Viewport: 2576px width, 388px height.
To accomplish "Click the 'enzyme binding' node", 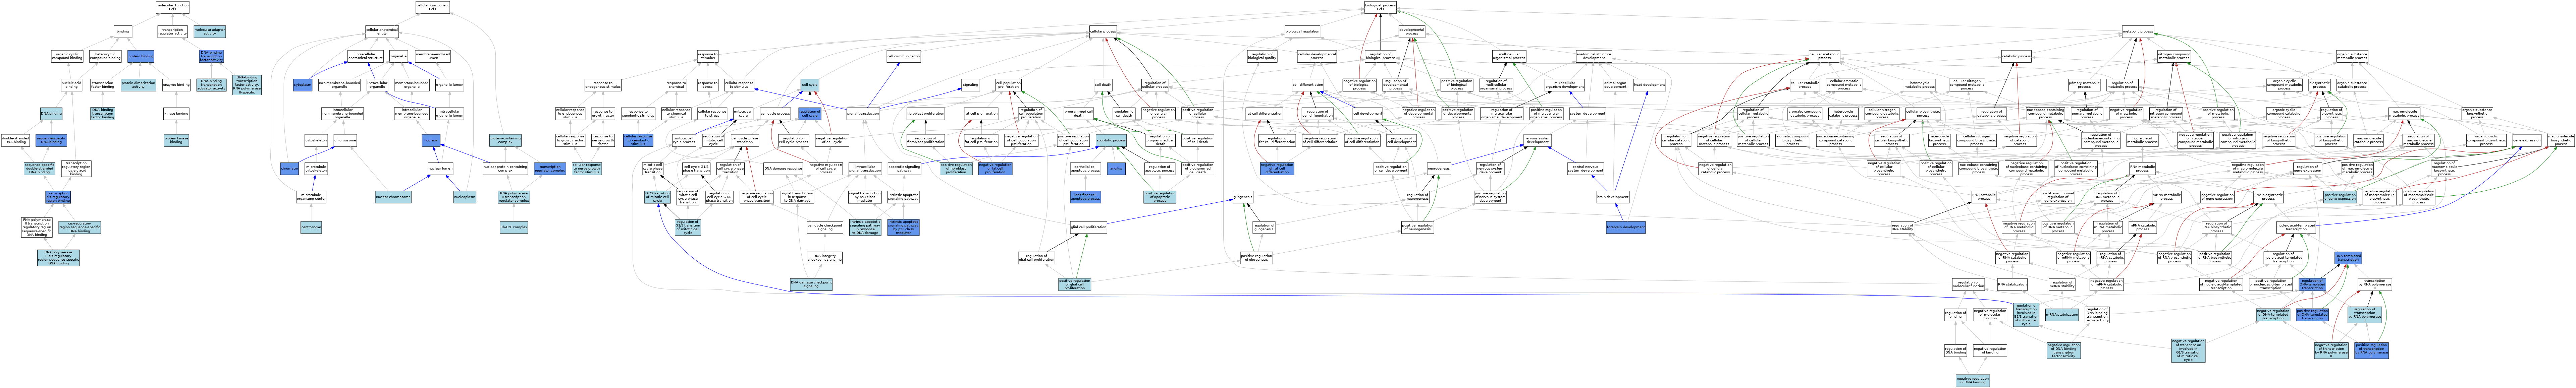I will click(176, 85).
